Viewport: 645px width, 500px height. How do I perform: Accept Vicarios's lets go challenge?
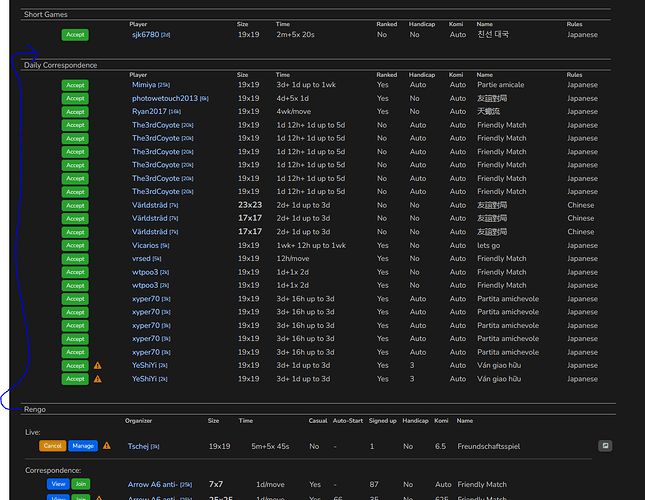75,245
